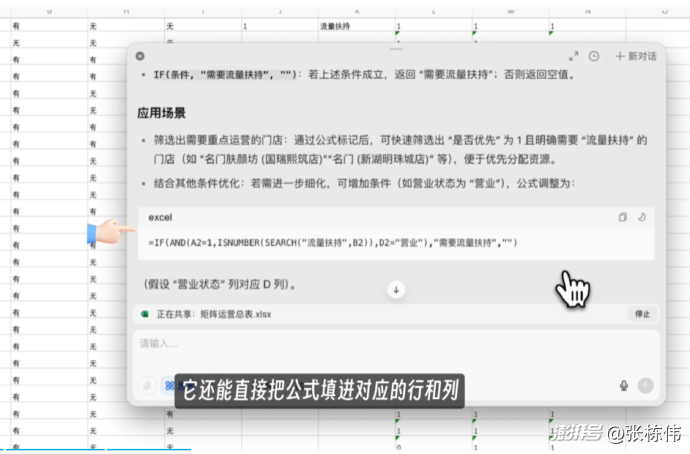Copy the excel code block contents
This screenshot has width=690, height=454.
(x=622, y=217)
